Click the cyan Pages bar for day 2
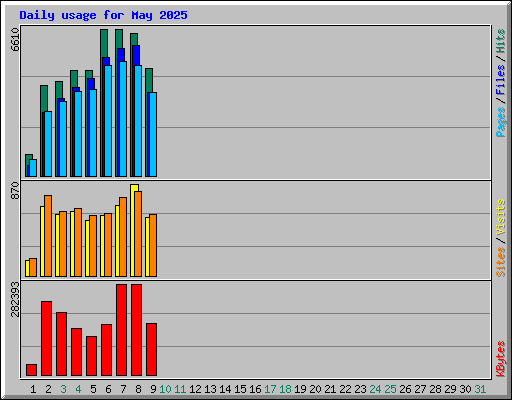Viewport: 512px width, 400px height. (x=48, y=144)
